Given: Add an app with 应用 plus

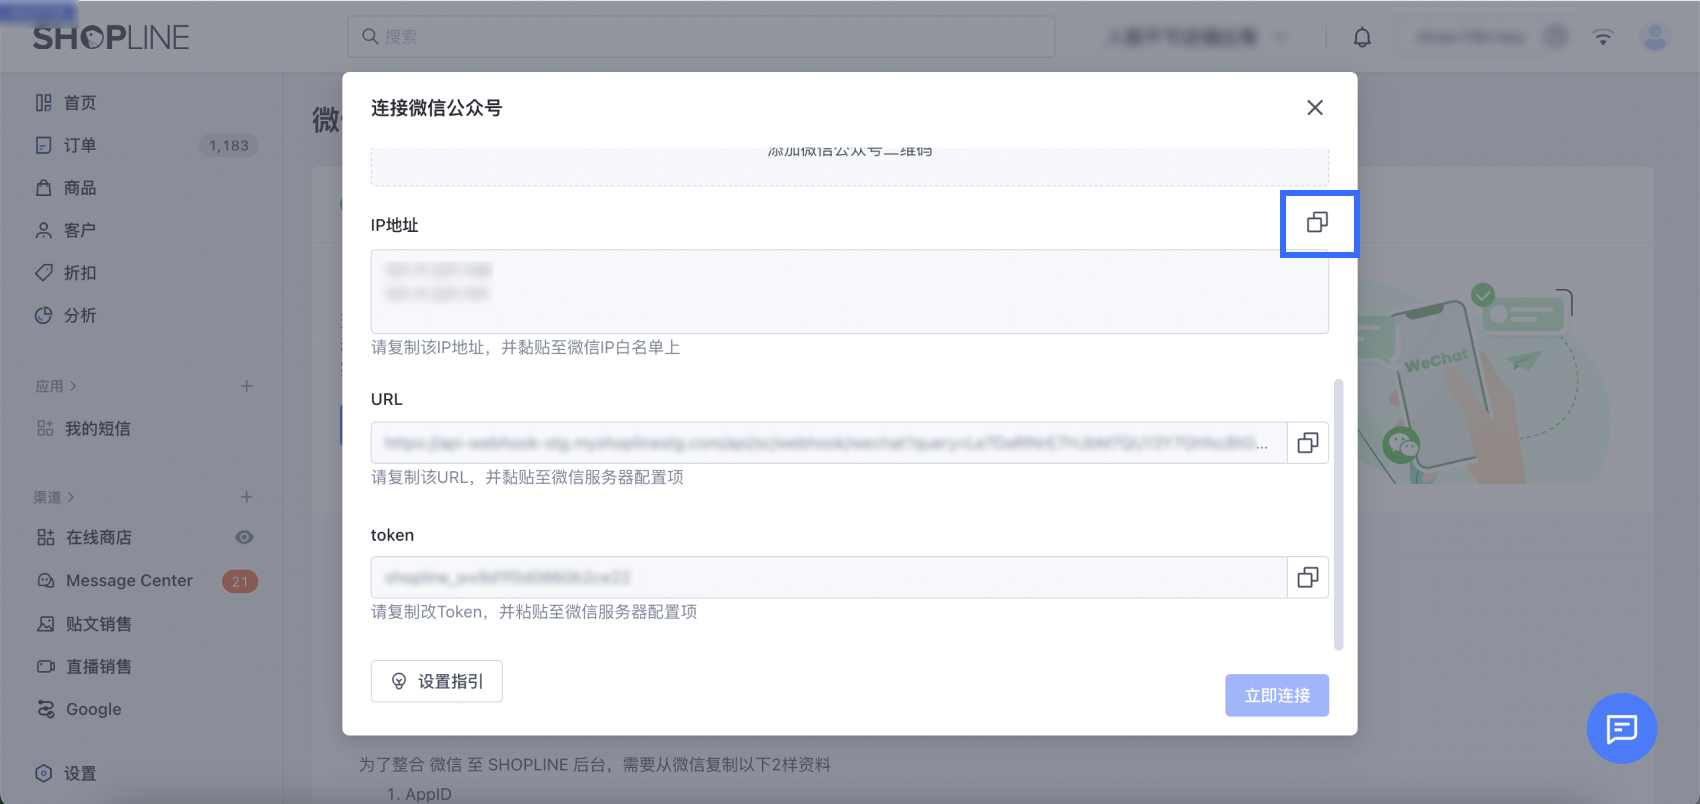Looking at the screenshot, I should click(x=246, y=386).
